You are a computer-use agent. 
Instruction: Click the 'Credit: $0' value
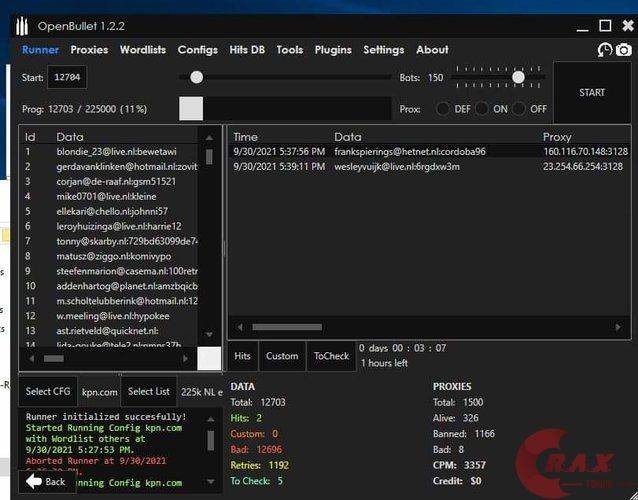click(457, 481)
